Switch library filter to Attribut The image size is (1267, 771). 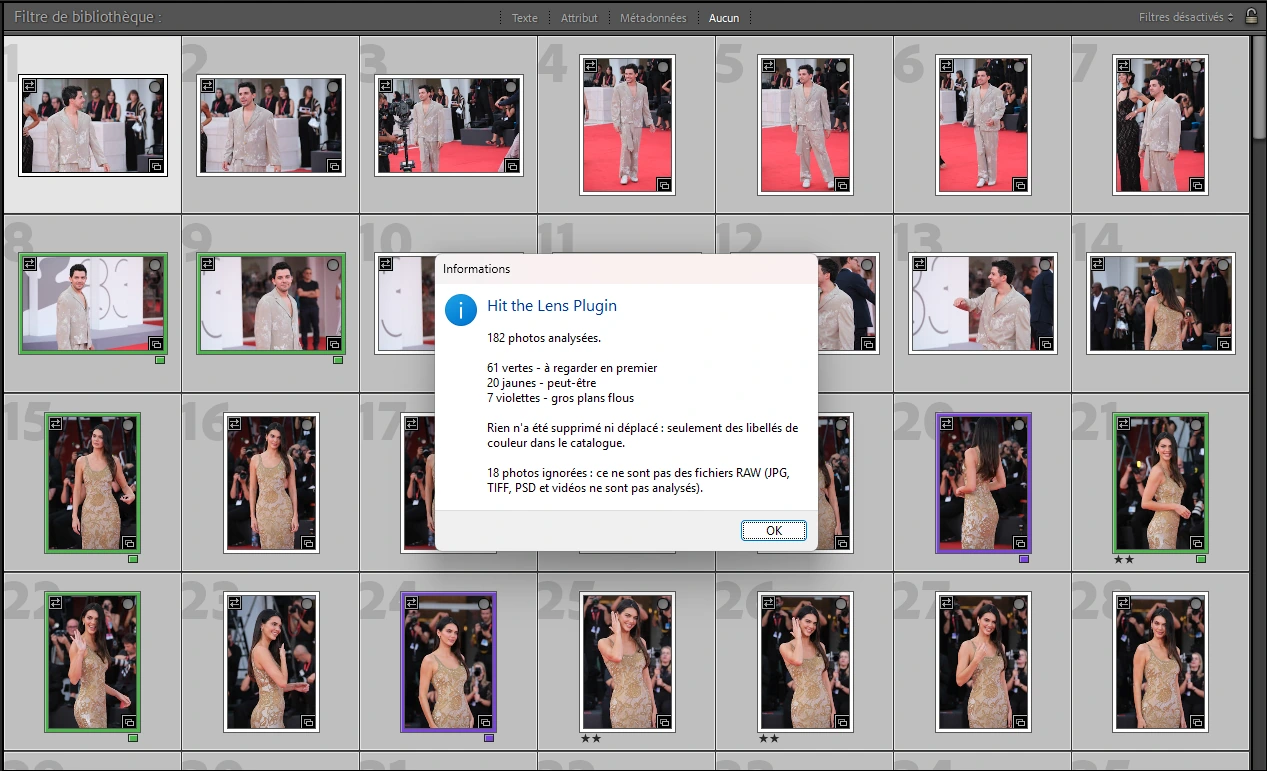[579, 18]
